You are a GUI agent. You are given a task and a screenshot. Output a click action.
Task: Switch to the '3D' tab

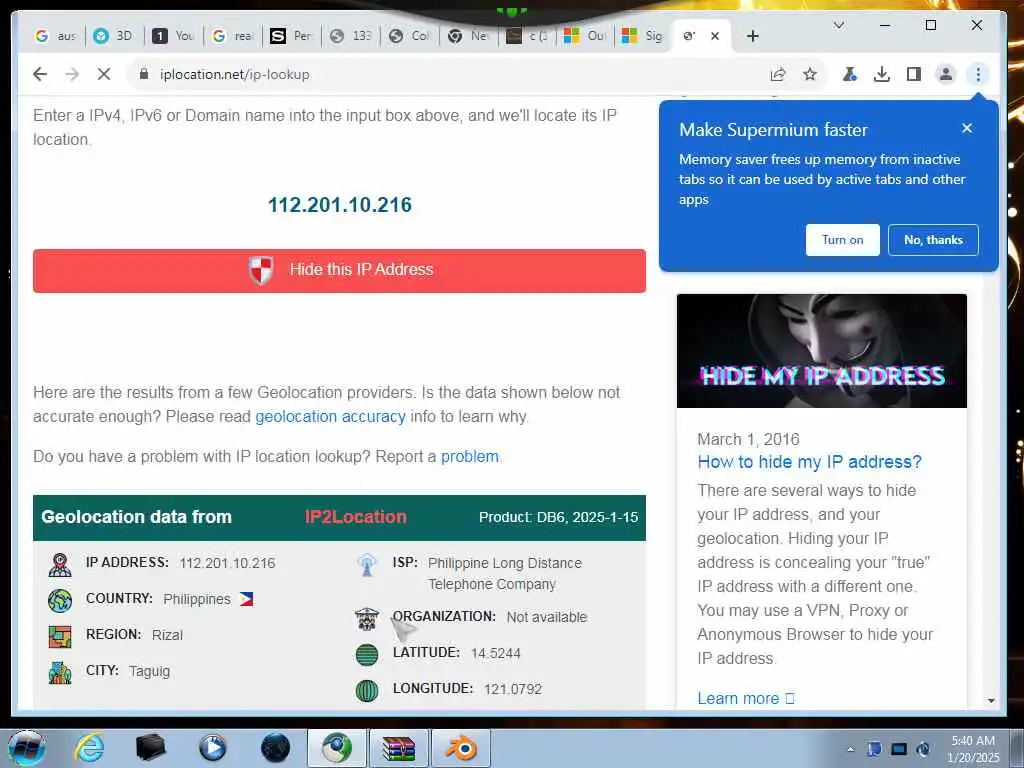pyautogui.click(x=114, y=36)
